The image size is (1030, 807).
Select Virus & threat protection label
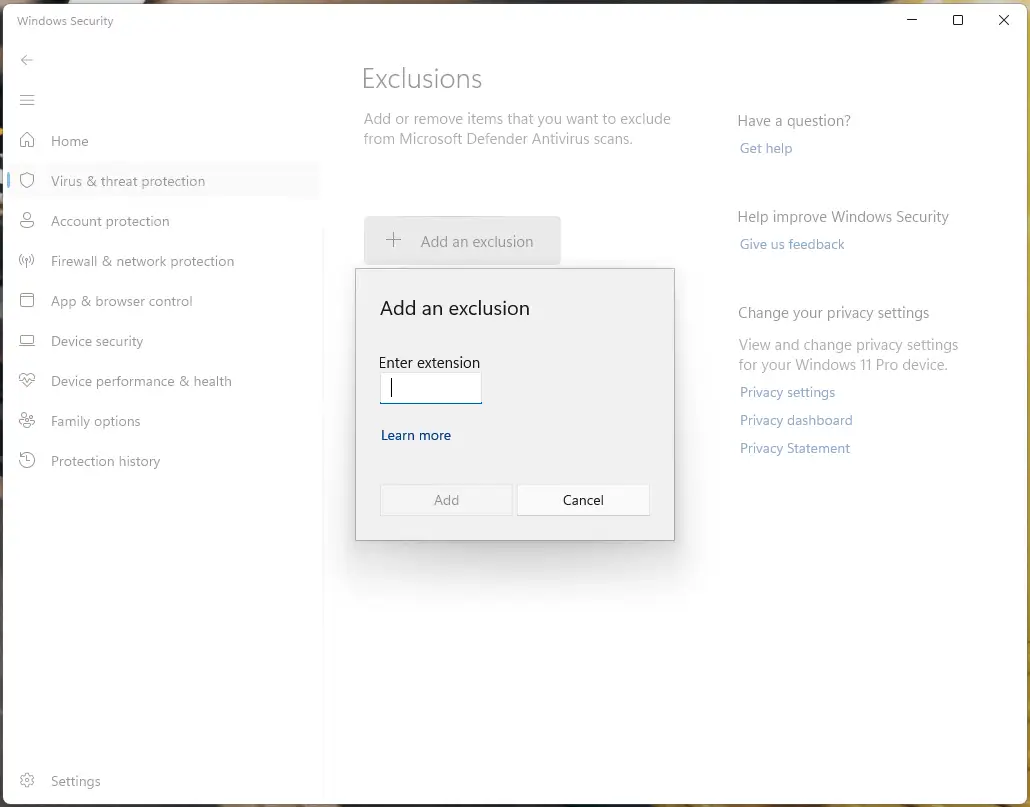(x=128, y=181)
